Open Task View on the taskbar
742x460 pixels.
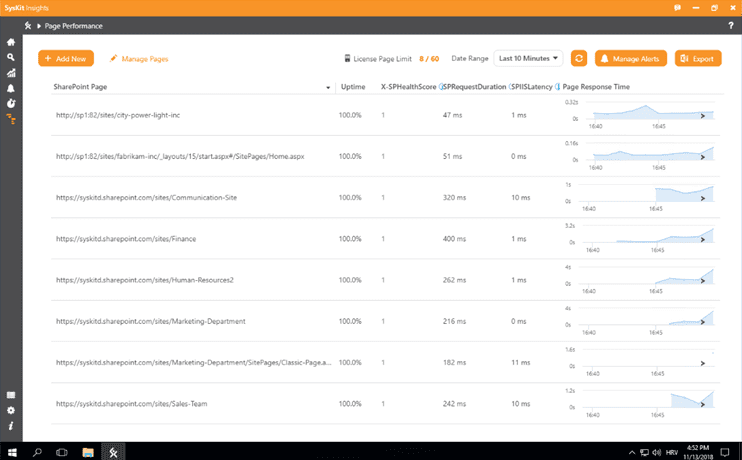click(x=62, y=452)
